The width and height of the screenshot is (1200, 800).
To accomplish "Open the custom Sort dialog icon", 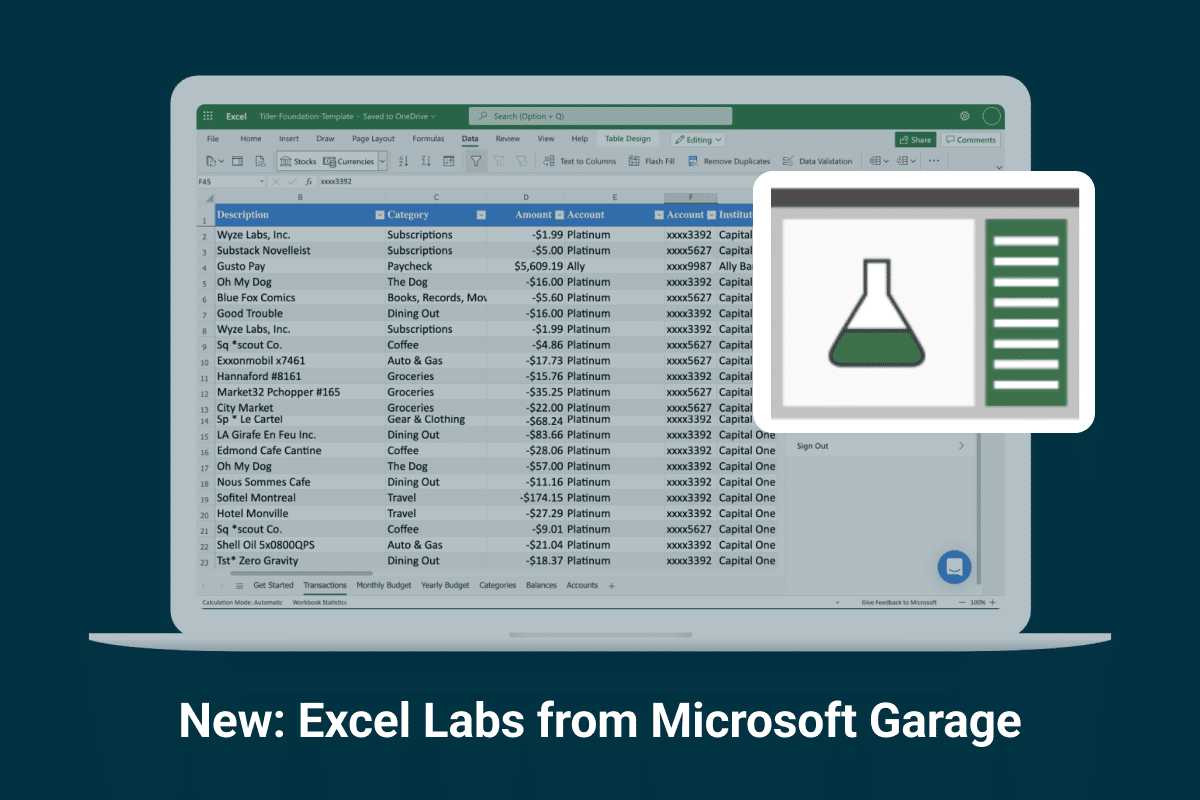I will pos(449,161).
